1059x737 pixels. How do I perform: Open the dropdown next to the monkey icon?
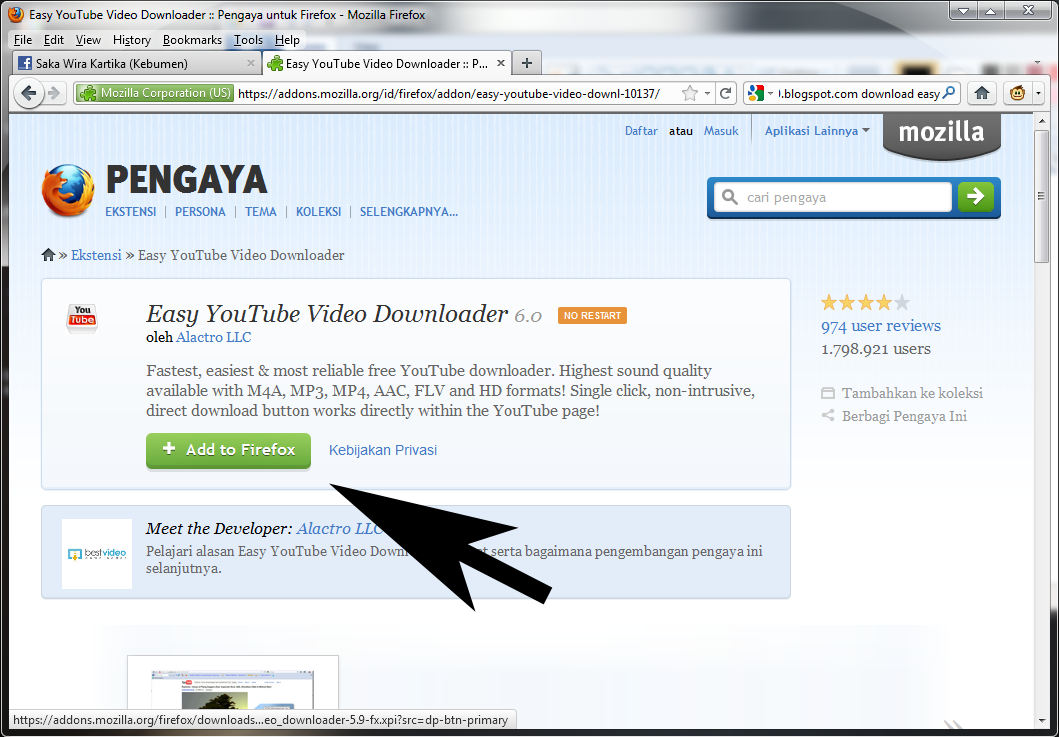1037,93
